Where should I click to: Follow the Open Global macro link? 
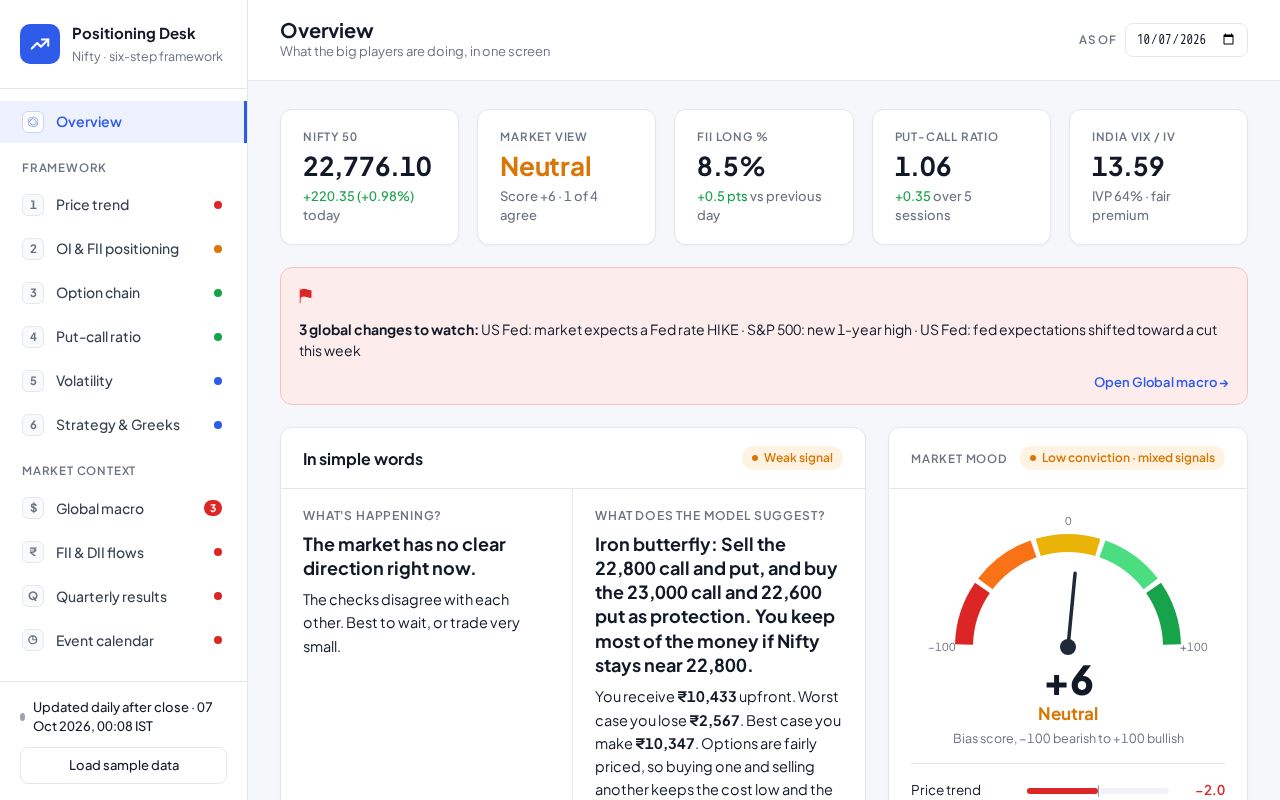pyautogui.click(x=1161, y=382)
